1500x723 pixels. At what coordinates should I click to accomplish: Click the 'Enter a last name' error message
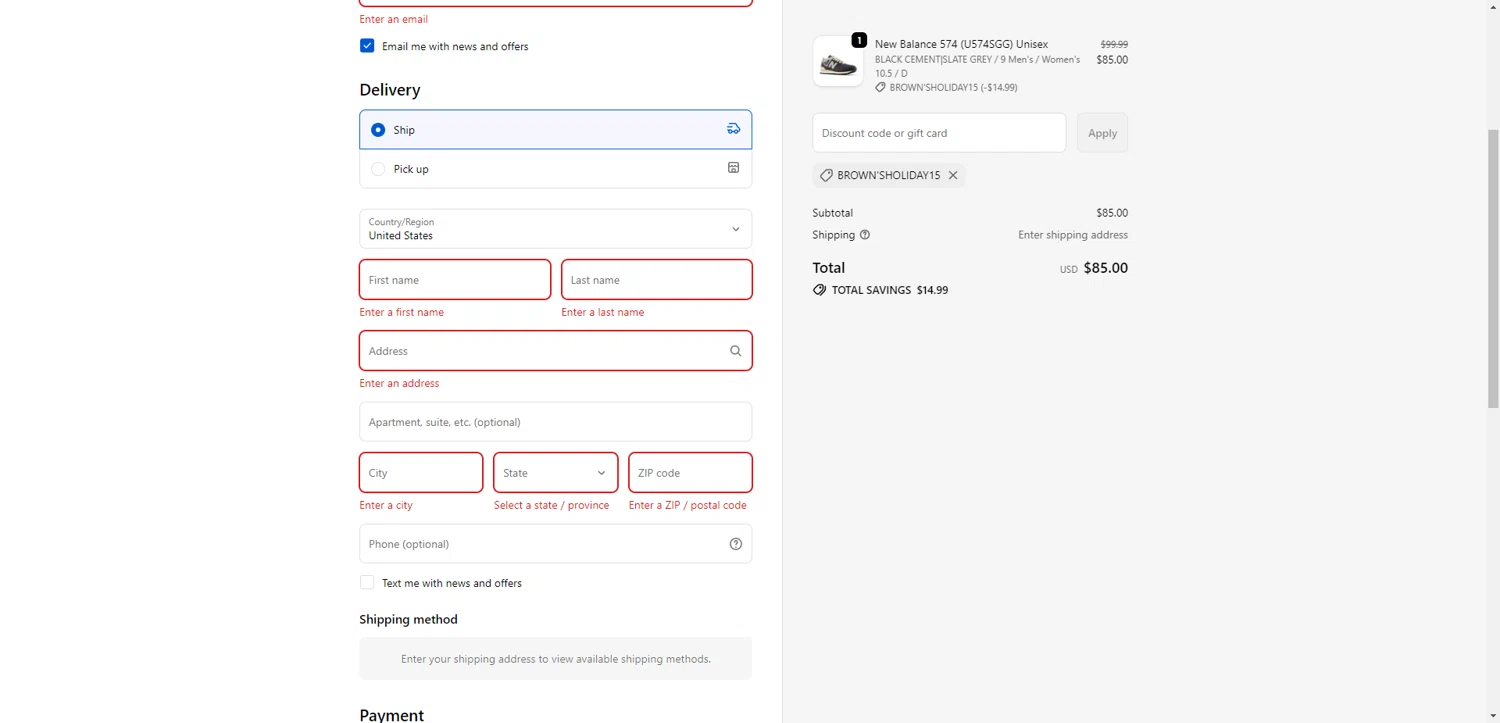pyautogui.click(x=603, y=312)
